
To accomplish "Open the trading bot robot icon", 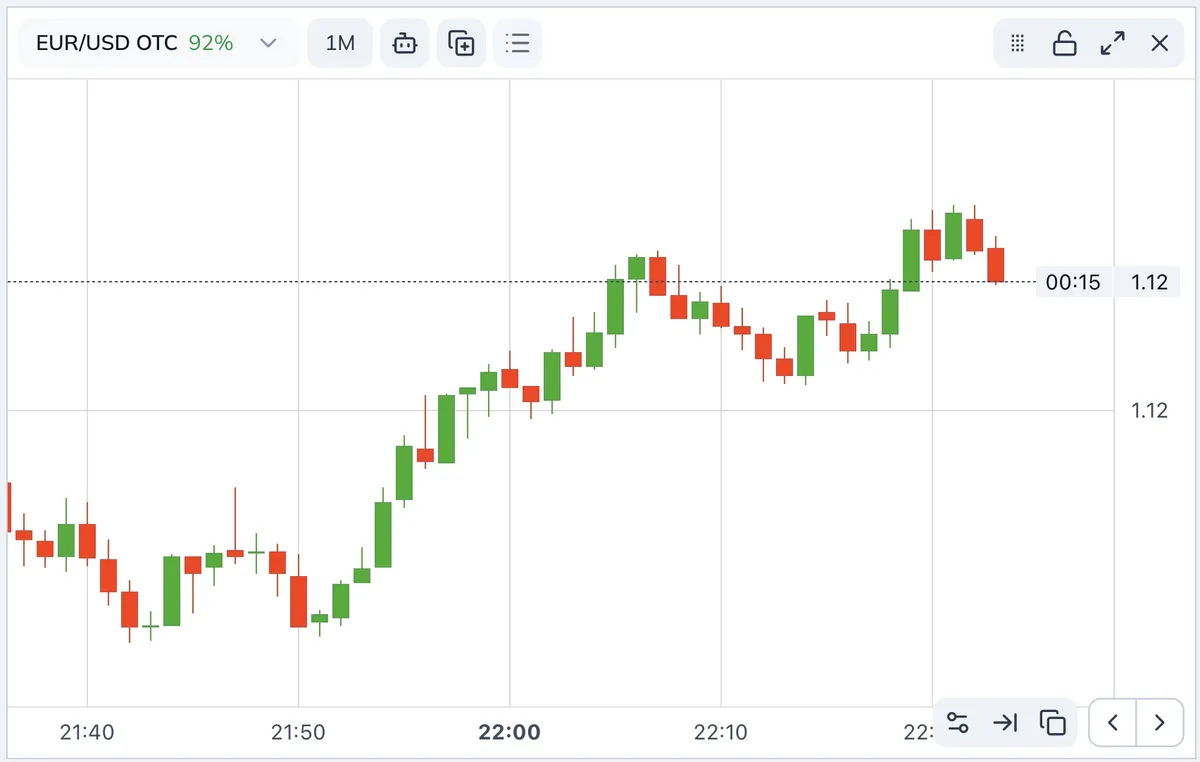I will (x=404, y=43).
